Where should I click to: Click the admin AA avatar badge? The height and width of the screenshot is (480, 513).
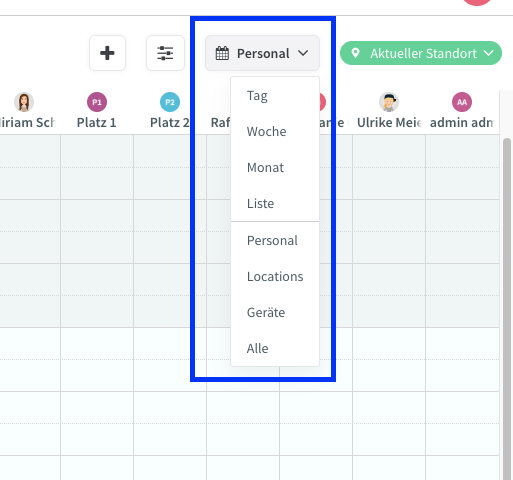click(x=462, y=102)
